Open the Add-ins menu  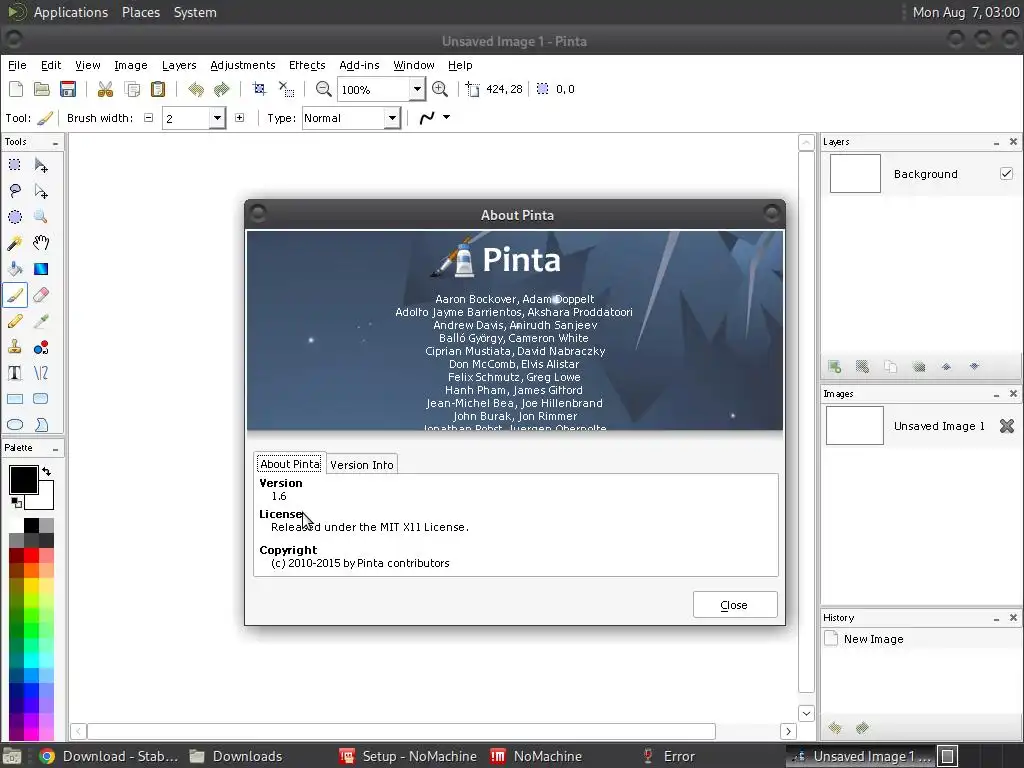pos(359,65)
